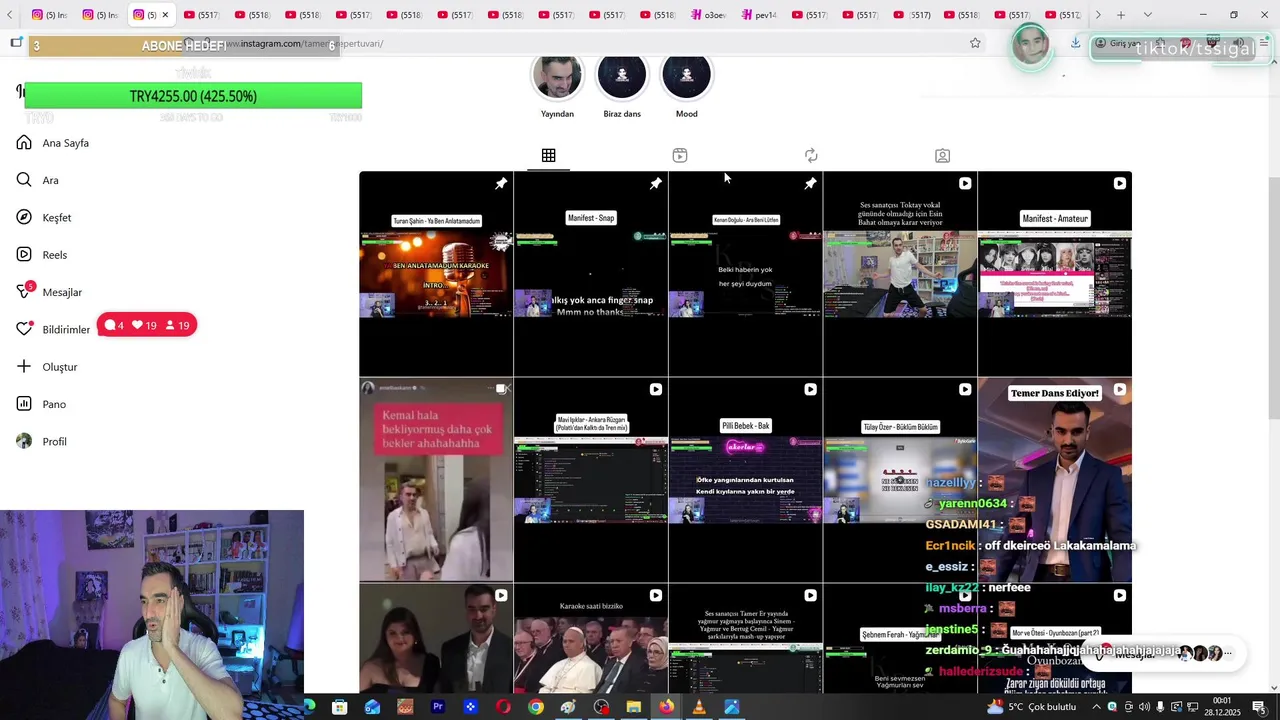
Task: Open the Manifest - Amateur reel
Action: pos(1055,274)
